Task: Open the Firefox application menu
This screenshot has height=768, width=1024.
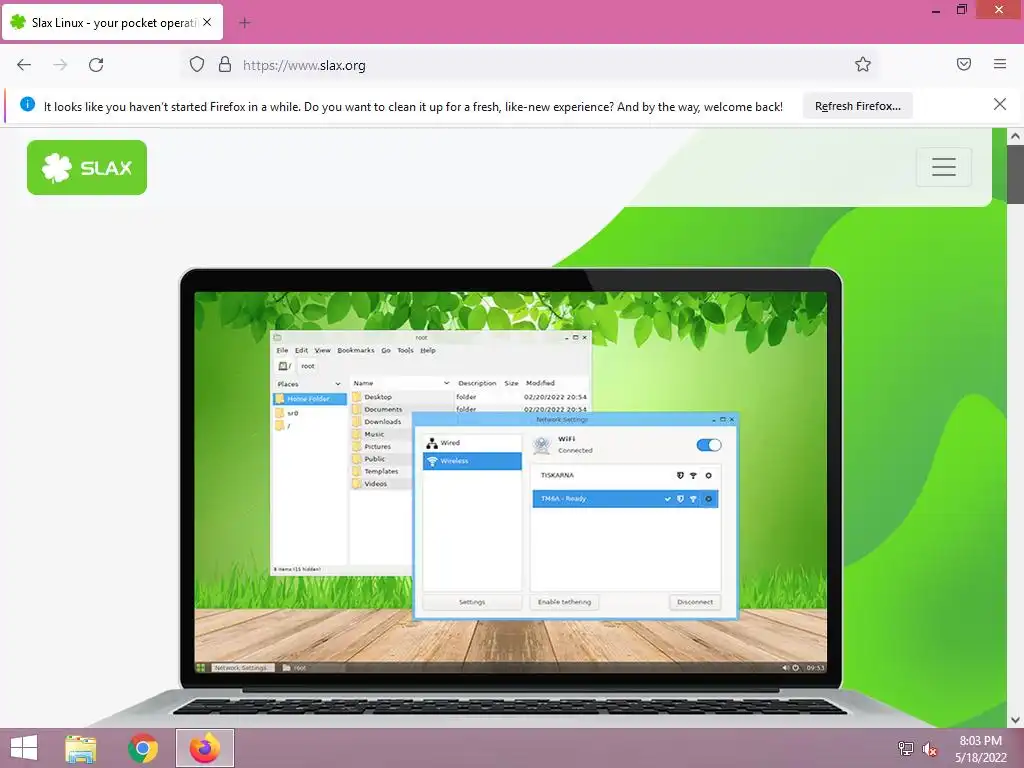Action: pyautogui.click(x=1000, y=64)
